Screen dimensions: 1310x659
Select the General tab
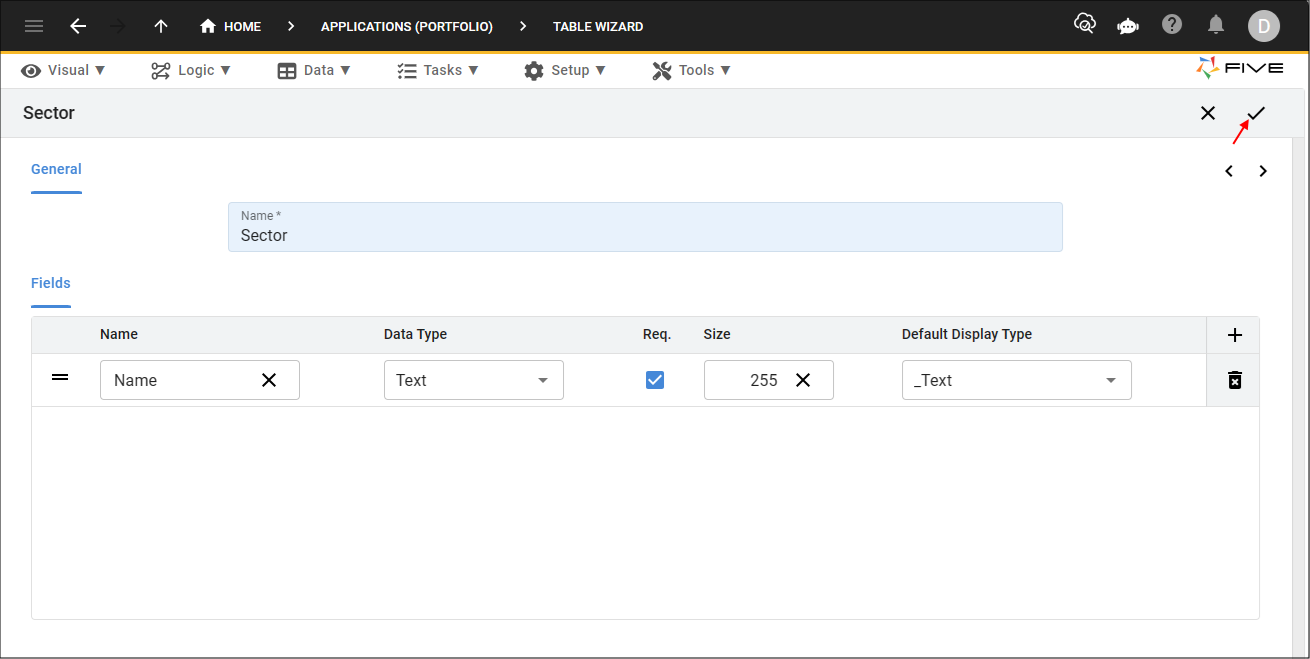click(x=56, y=170)
